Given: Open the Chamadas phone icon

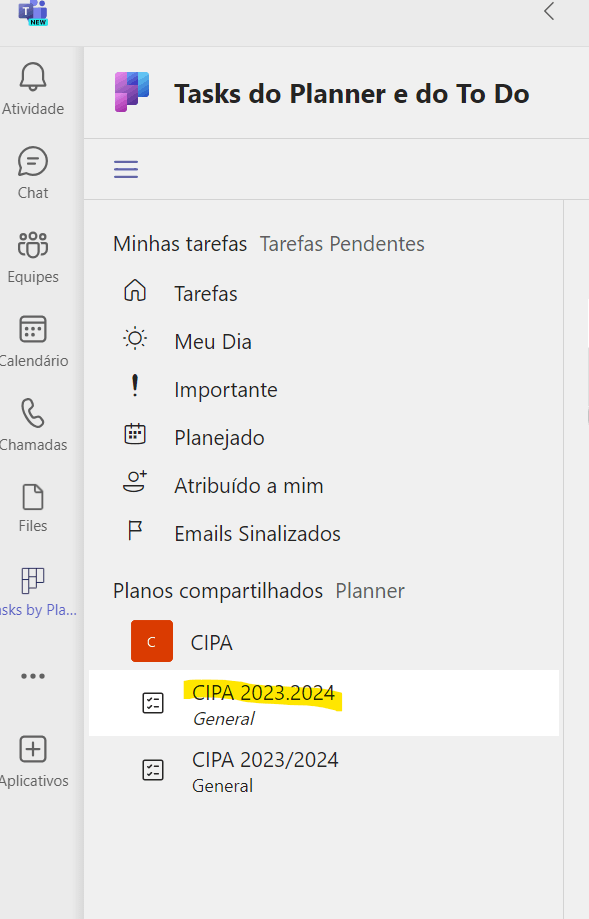Looking at the screenshot, I should [33, 413].
